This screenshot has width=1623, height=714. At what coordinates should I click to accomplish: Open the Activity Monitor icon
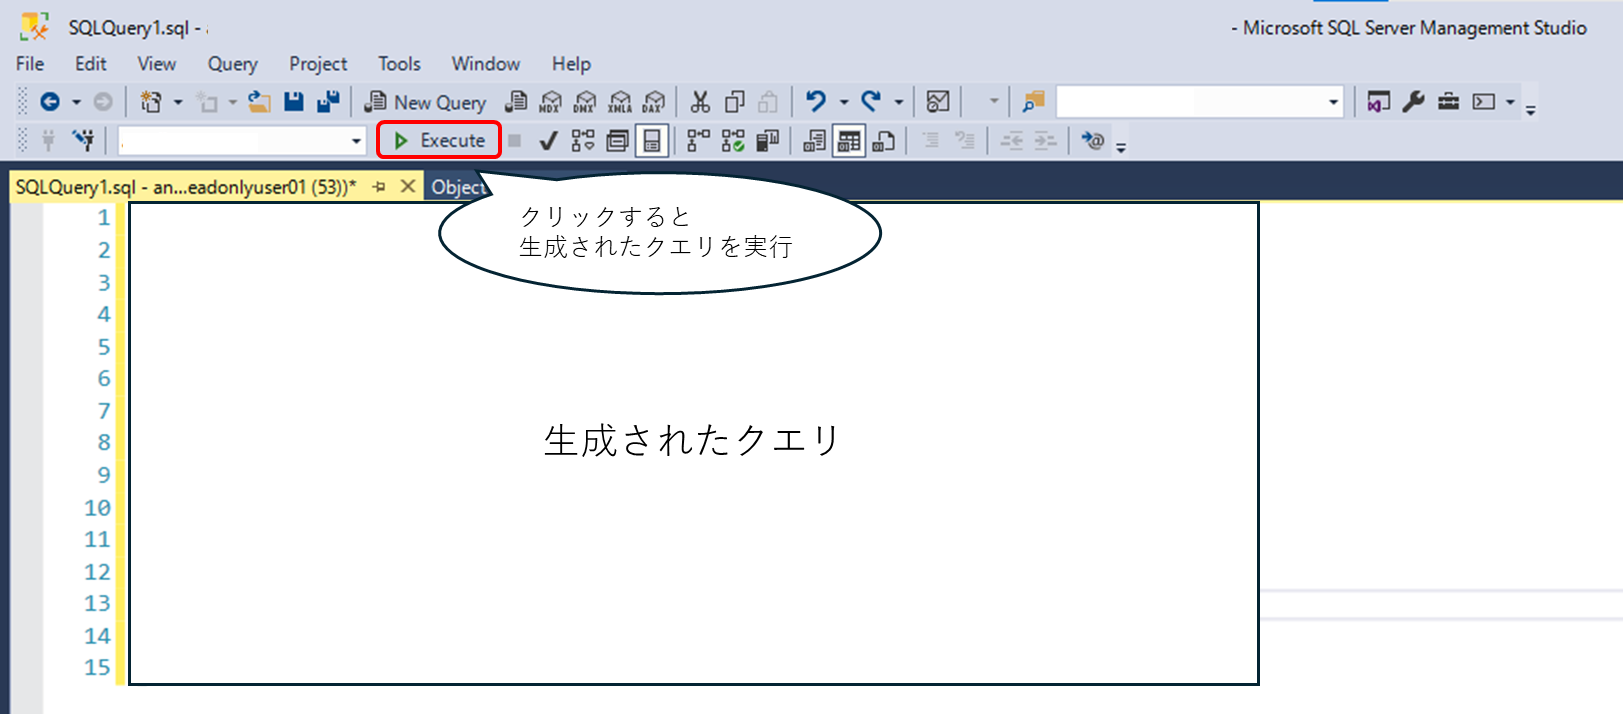pyautogui.click(x=938, y=102)
